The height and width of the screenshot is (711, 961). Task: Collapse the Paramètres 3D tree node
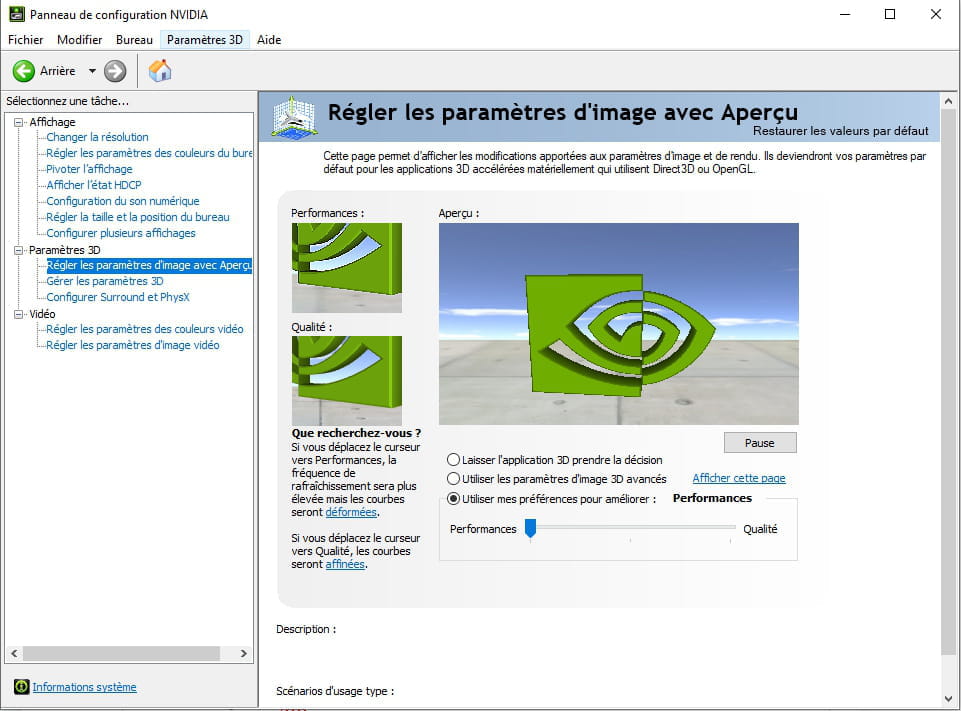[18, 250]
